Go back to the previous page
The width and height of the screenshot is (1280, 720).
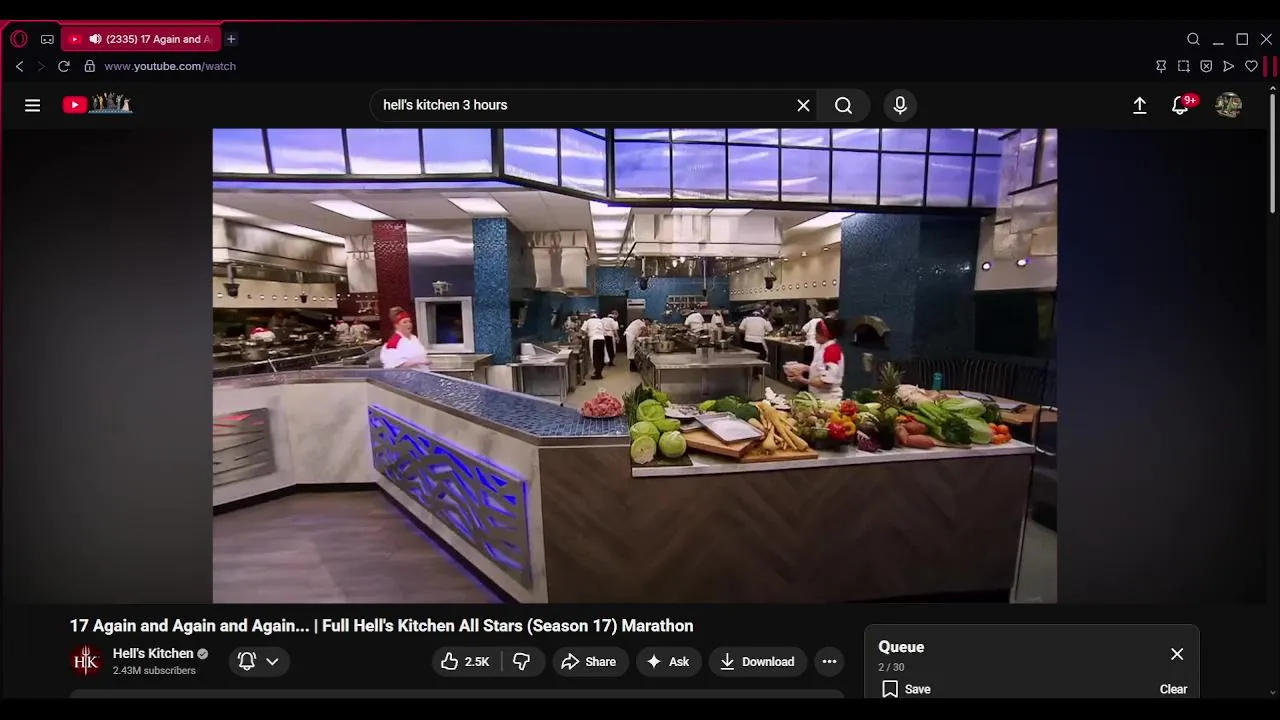tap(19, 66)
